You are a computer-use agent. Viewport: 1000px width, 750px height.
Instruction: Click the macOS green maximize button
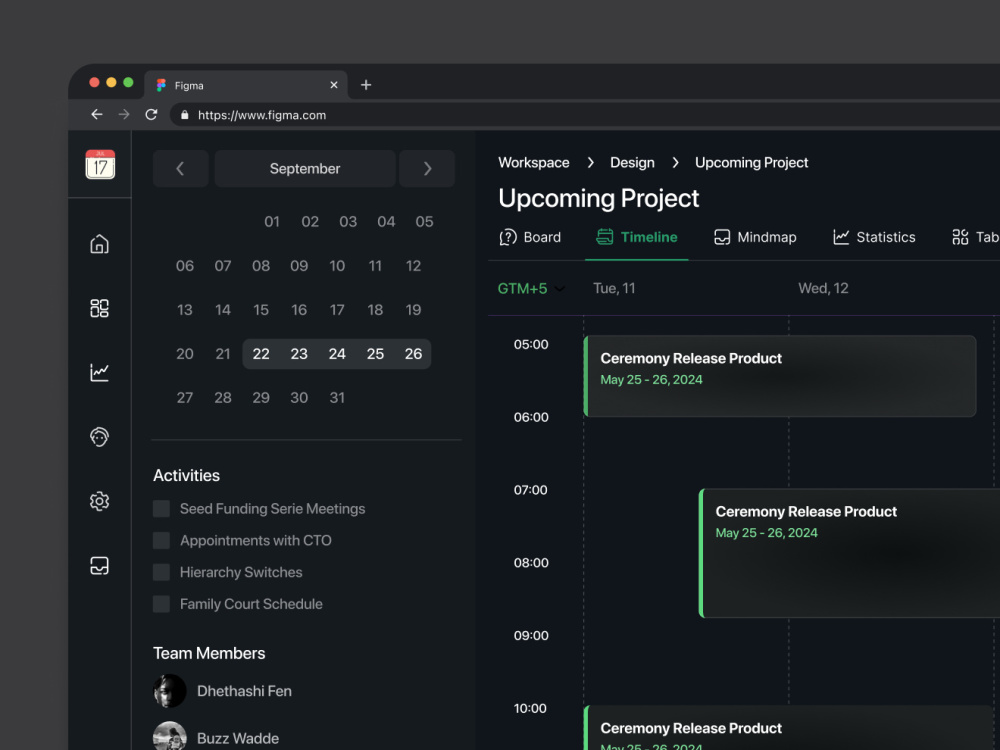128,82
